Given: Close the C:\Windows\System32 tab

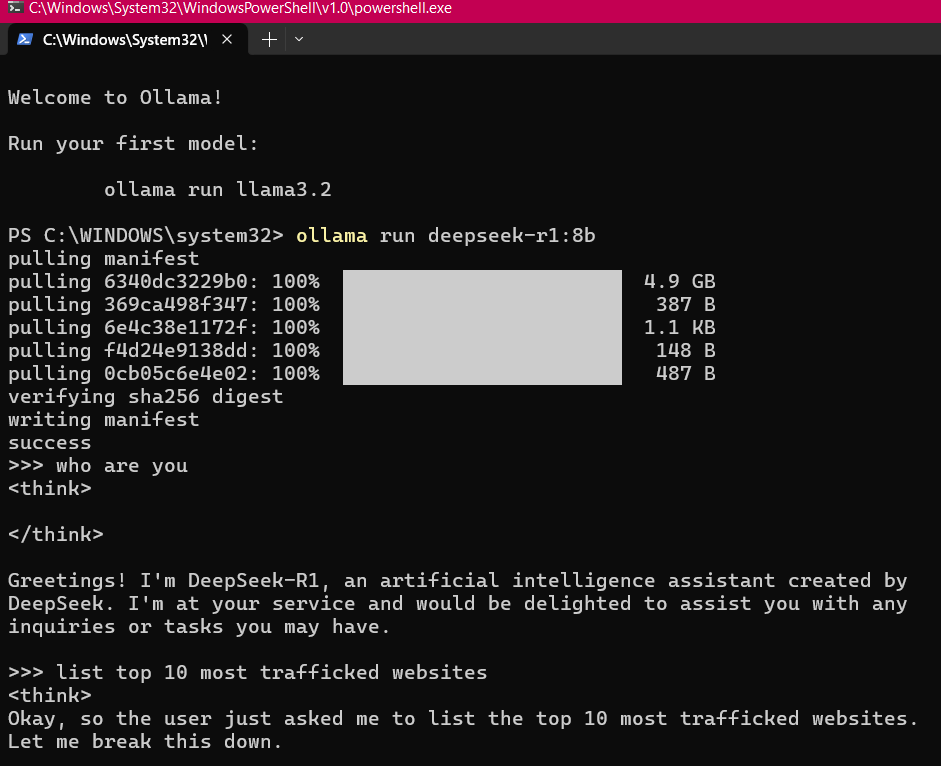Looking at the screenshot, I should click(x=228, y=40).
